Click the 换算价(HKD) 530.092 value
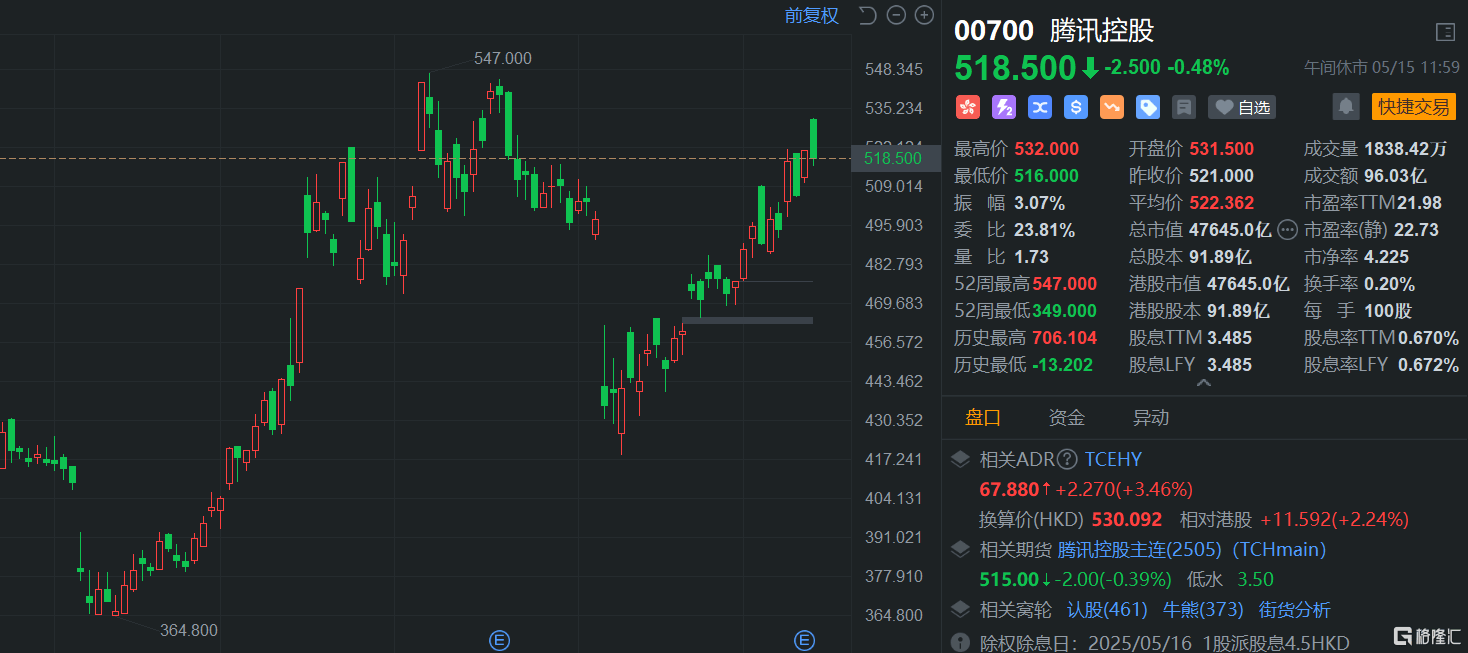This screenshot has width=1468, height=653. point(1127,519)
